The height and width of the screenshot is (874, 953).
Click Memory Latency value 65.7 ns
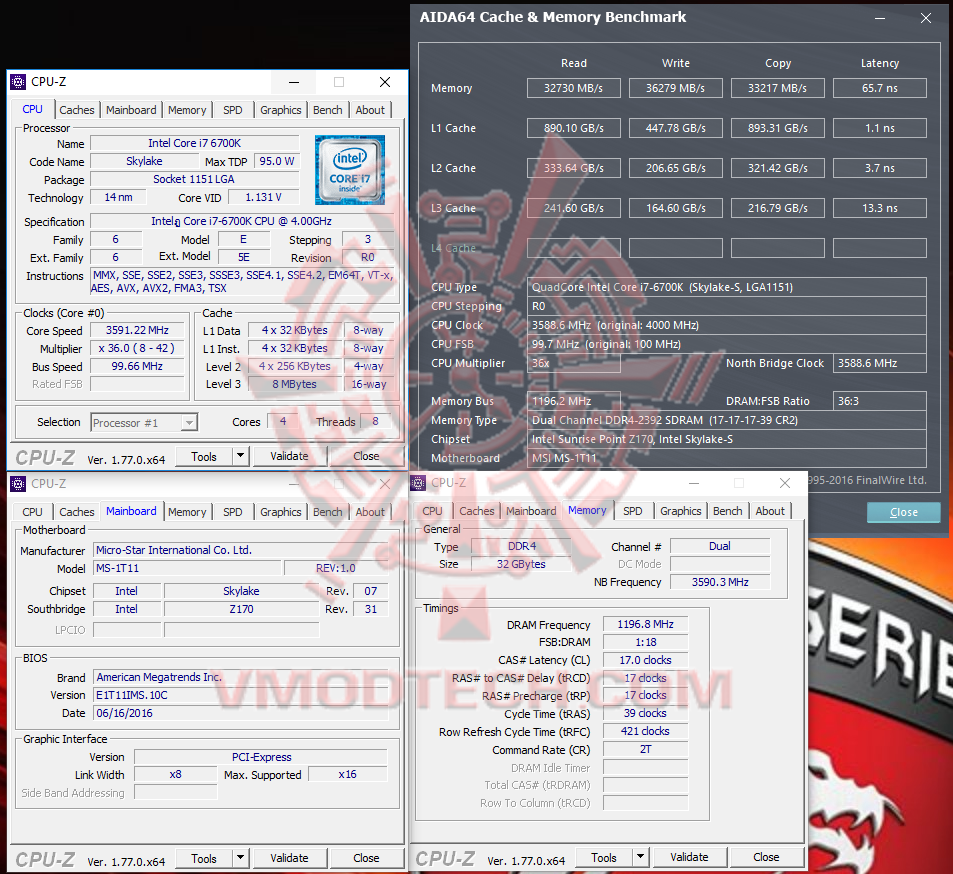pyautogui.click(x=880, y=88)
